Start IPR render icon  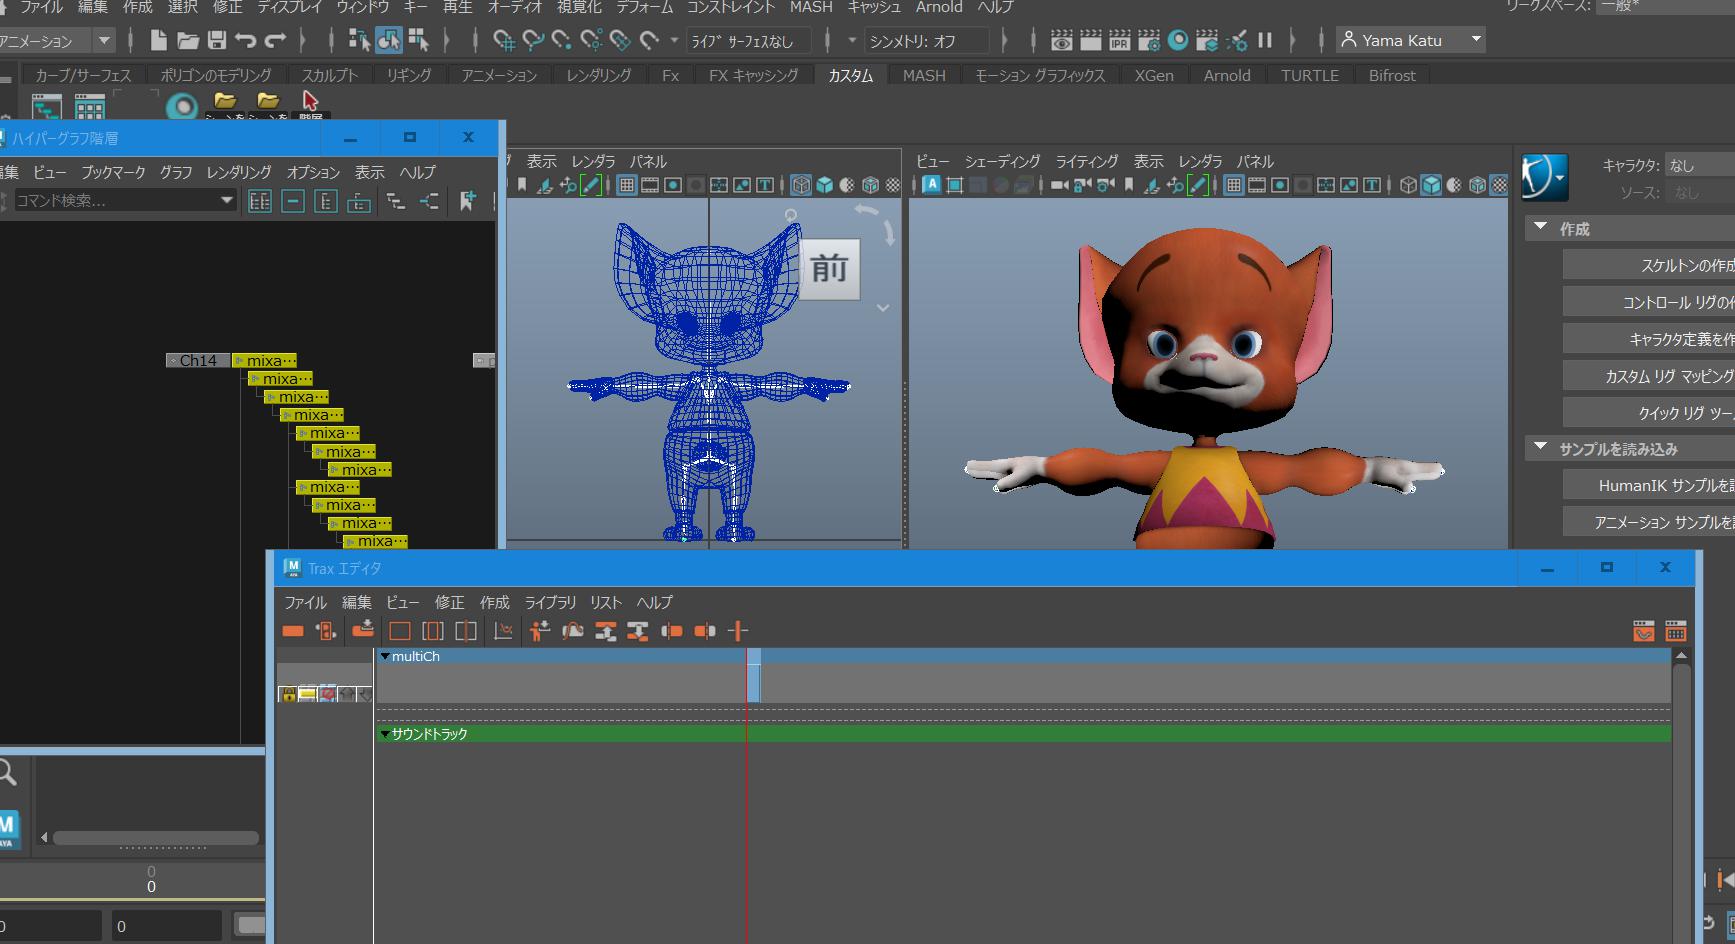click(x=1120, y=40)
